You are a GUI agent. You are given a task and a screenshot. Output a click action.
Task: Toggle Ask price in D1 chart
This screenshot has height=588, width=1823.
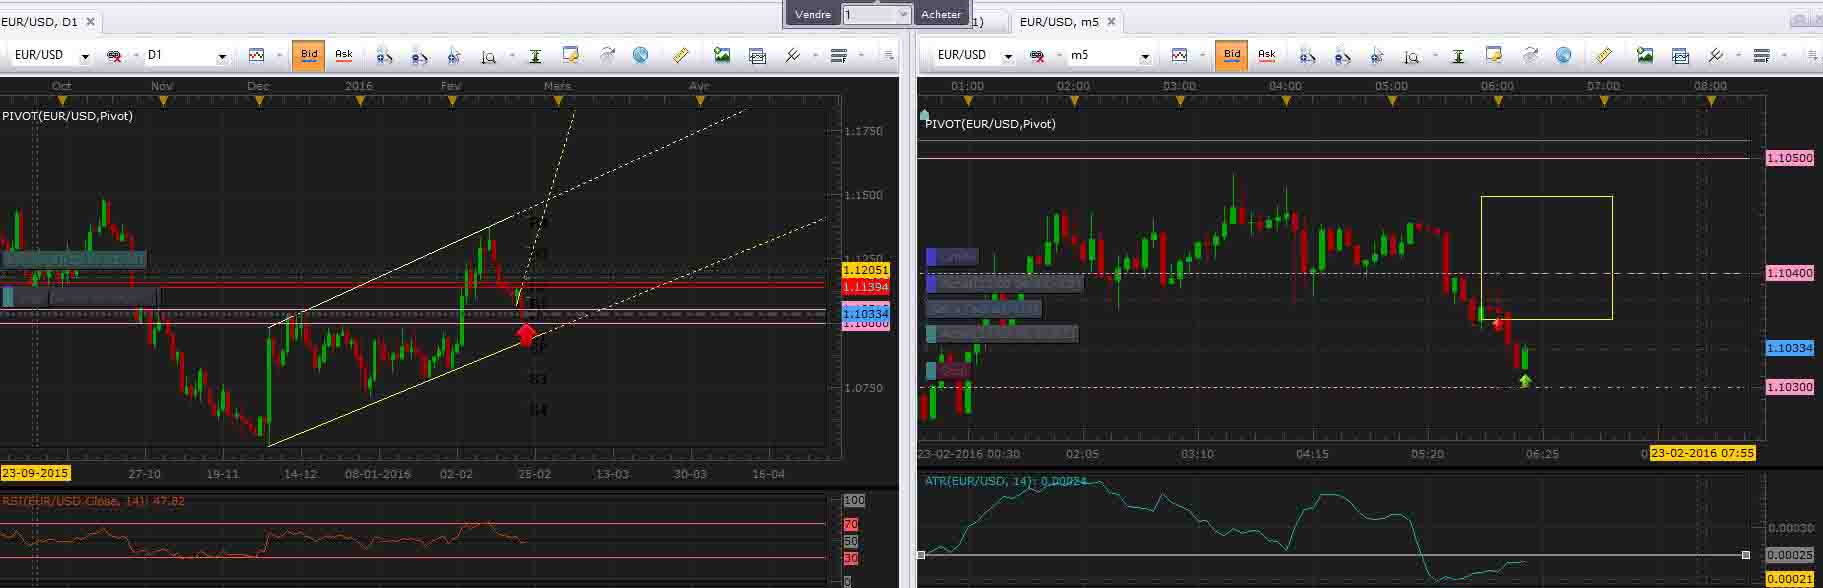point(343,55)
